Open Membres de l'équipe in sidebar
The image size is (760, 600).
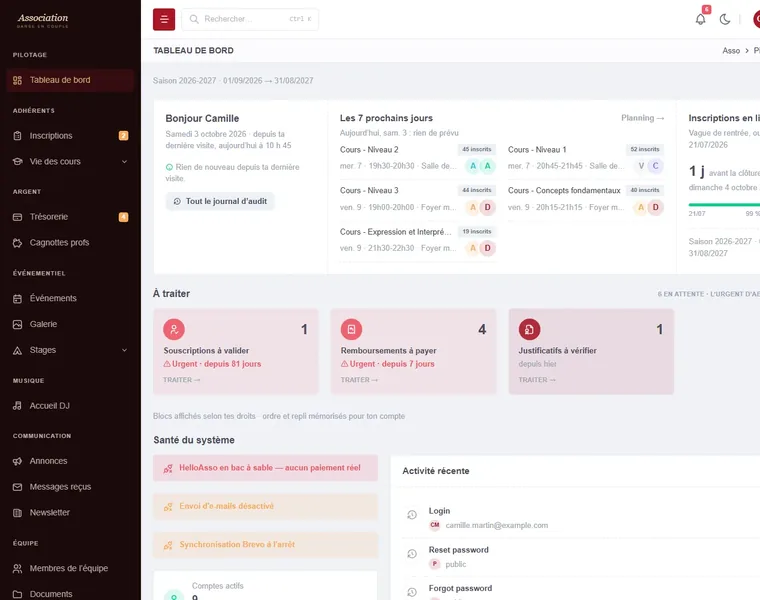(70, 568)
